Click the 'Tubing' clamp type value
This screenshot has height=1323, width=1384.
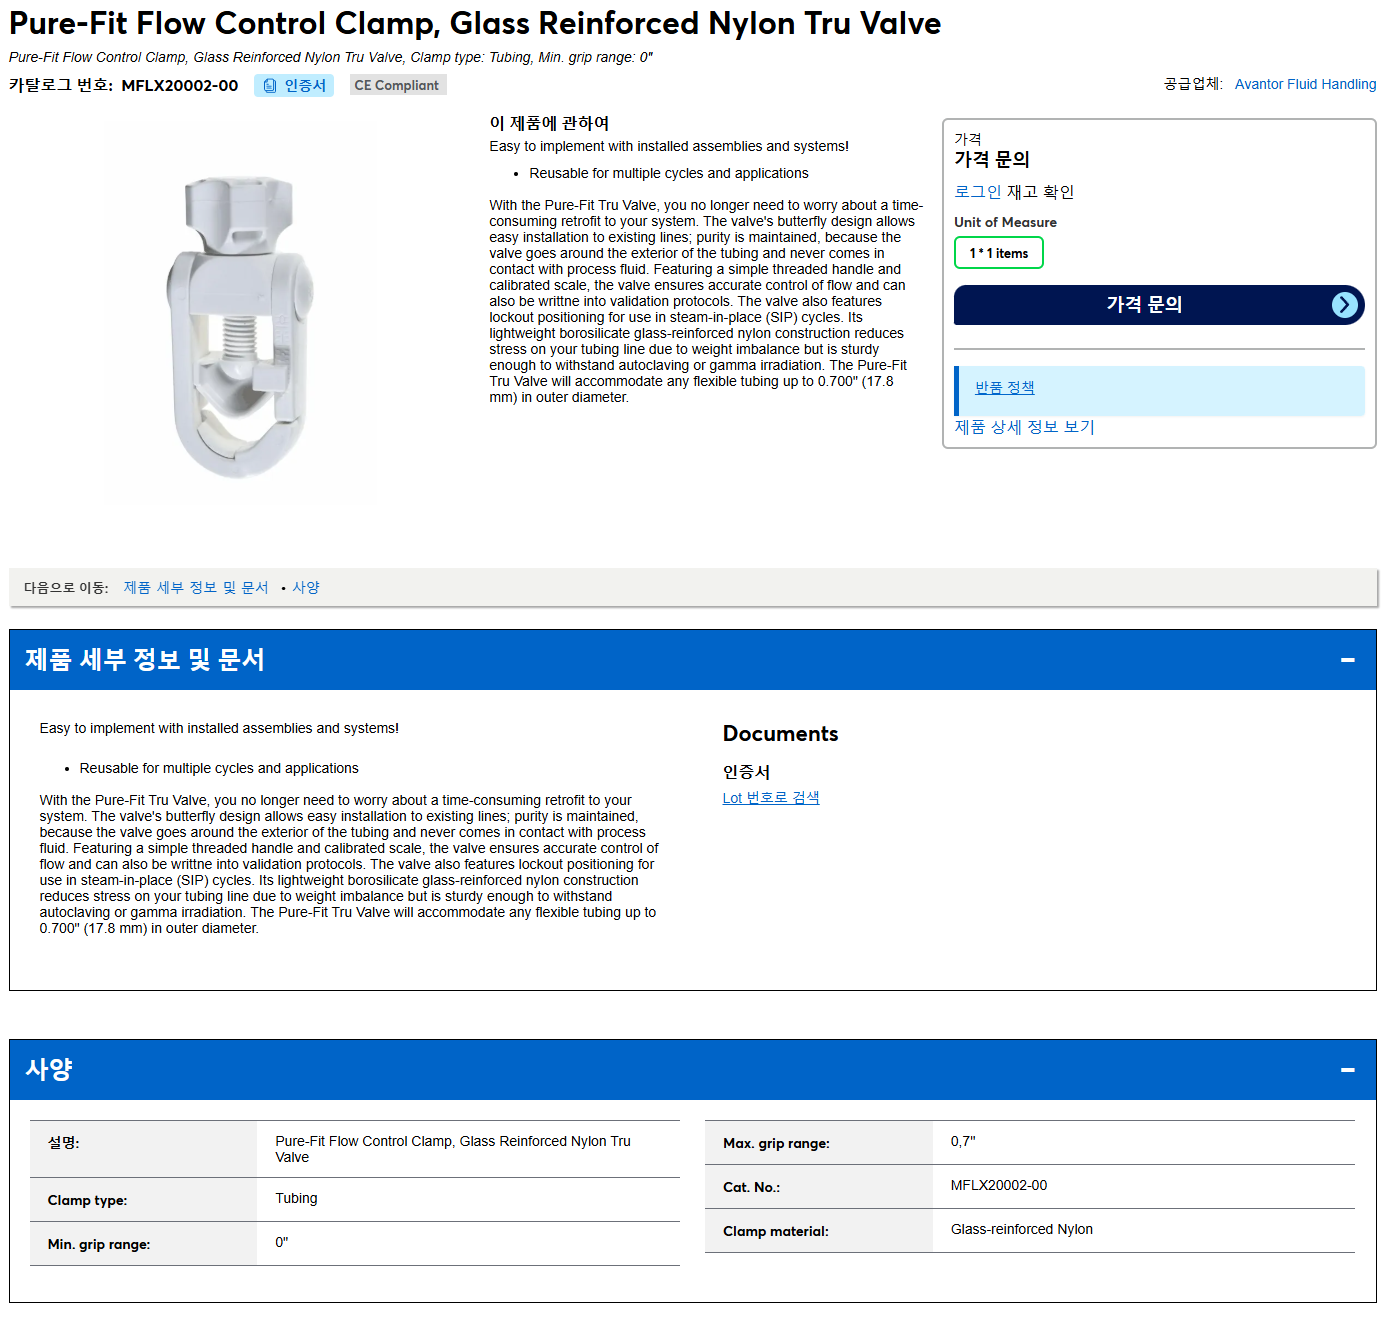(x=296, y=1199)
